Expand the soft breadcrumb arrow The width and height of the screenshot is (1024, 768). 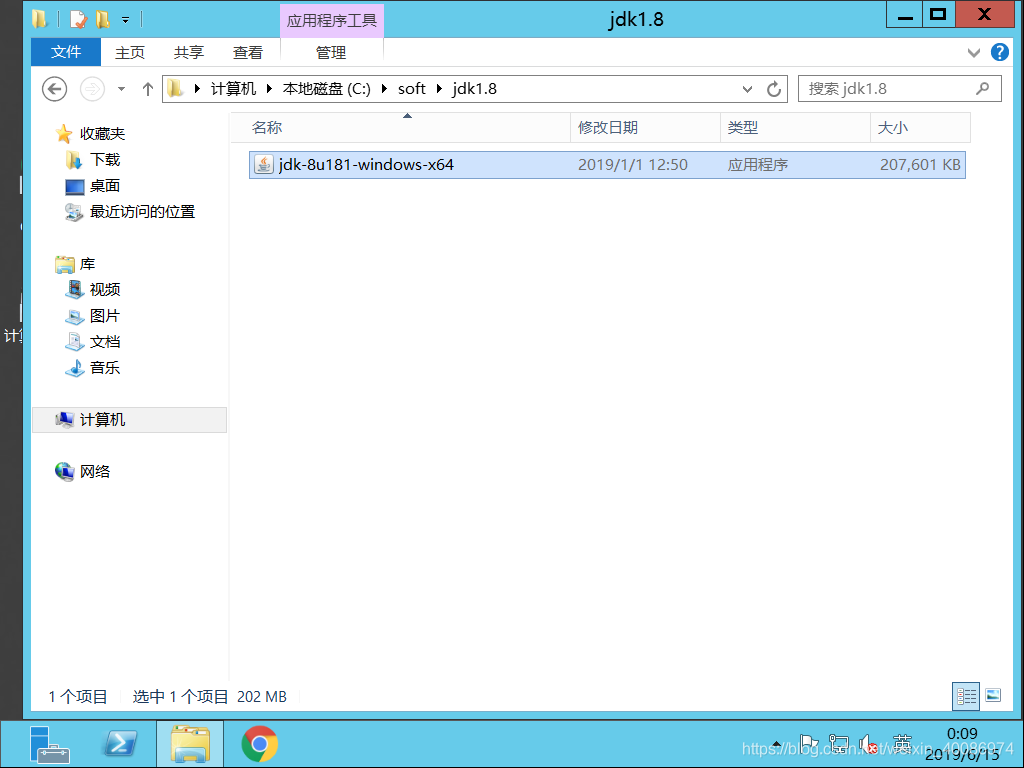(438, 88)
